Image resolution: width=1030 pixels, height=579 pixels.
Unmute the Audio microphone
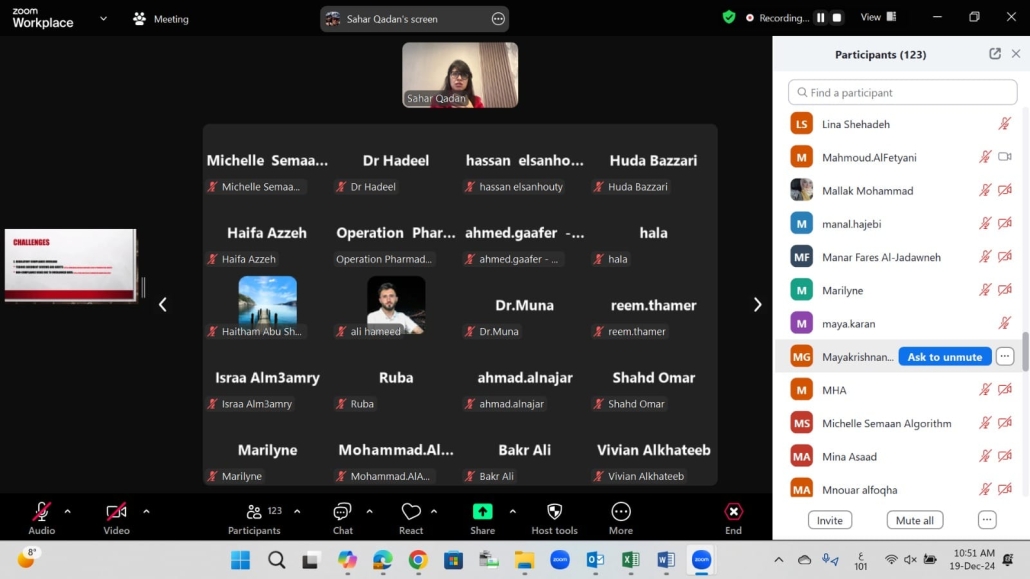tap(42, 512)
